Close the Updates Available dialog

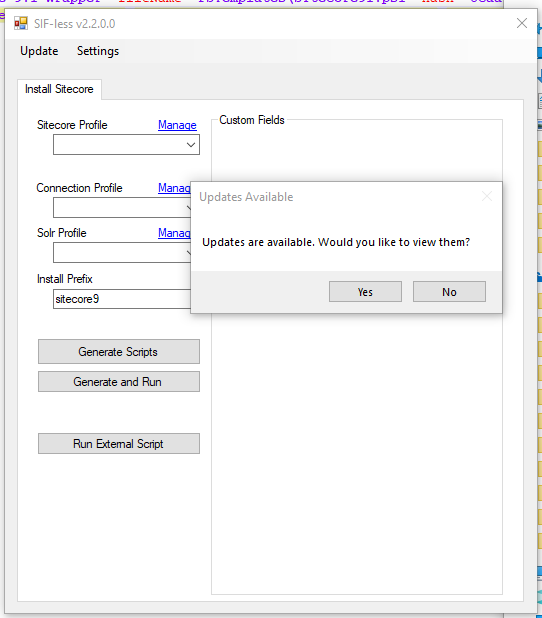[487, 196]
